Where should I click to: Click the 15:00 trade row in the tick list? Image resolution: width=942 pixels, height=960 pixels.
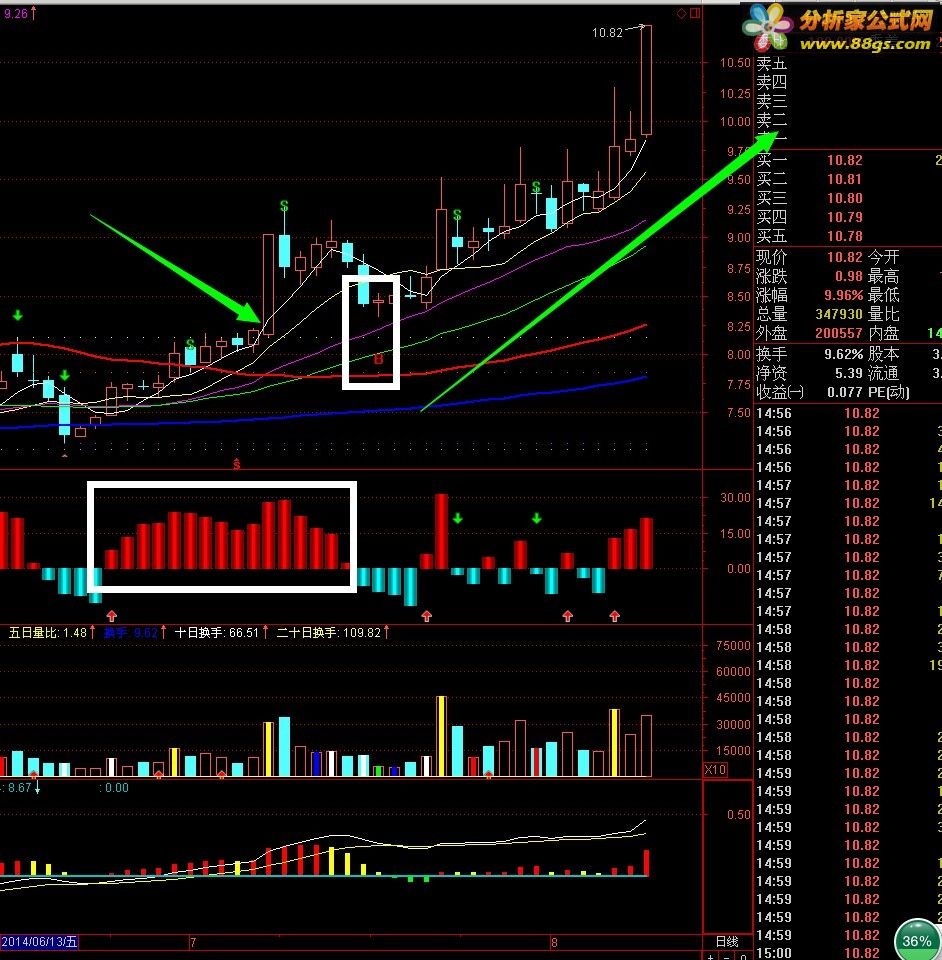pyautogui.click(x=848, y=953)
